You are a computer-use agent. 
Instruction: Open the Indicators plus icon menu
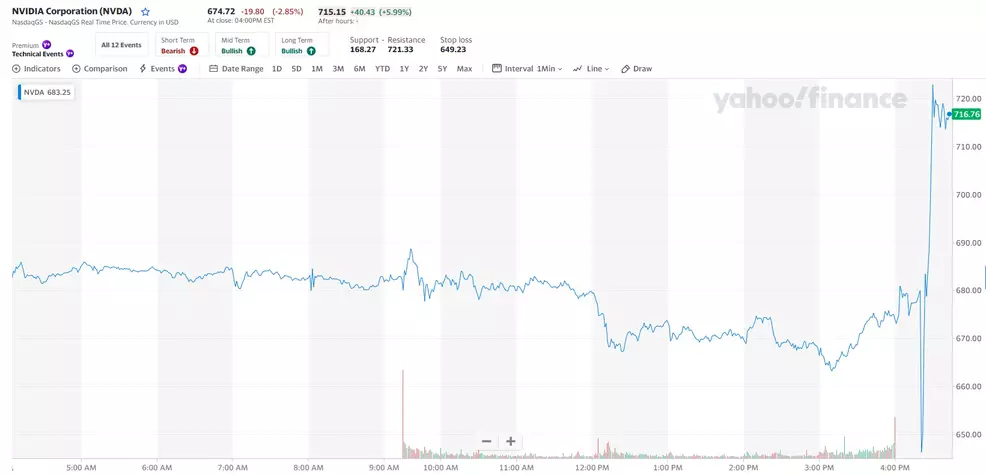[x=36, y=69]
